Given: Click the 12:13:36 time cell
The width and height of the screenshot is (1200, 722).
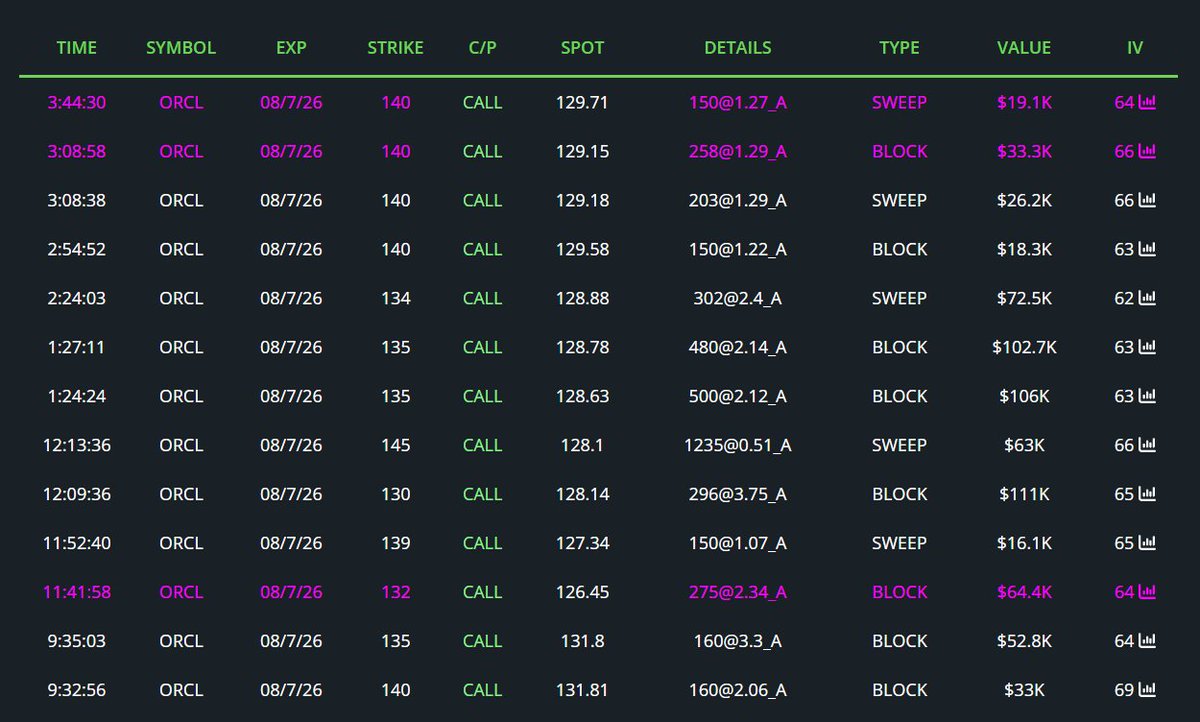Looking at the screenshot, I should click(x=77, y=445).
